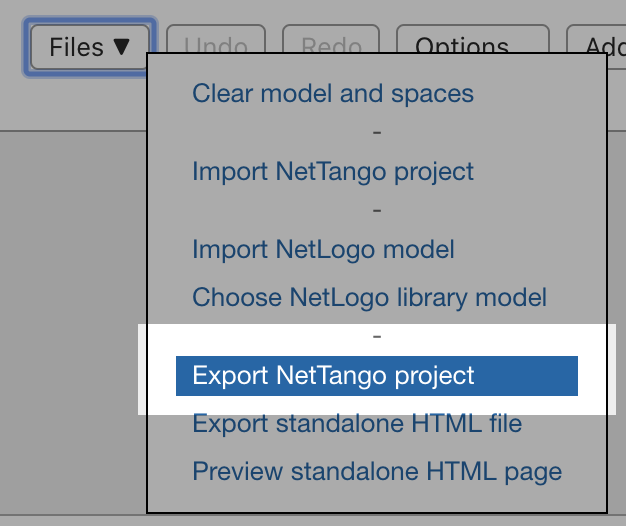
Task: Choose Export standalone HTML file
Action: coord(357,423)
